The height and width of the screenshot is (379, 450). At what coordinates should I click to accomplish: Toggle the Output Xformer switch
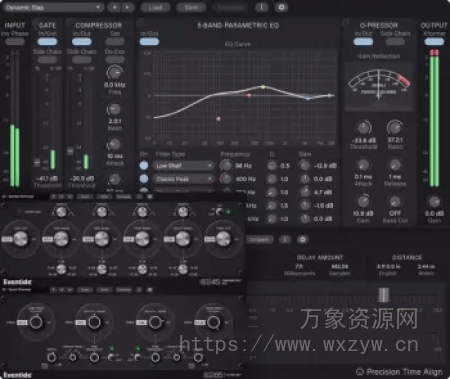pos(434,42)
